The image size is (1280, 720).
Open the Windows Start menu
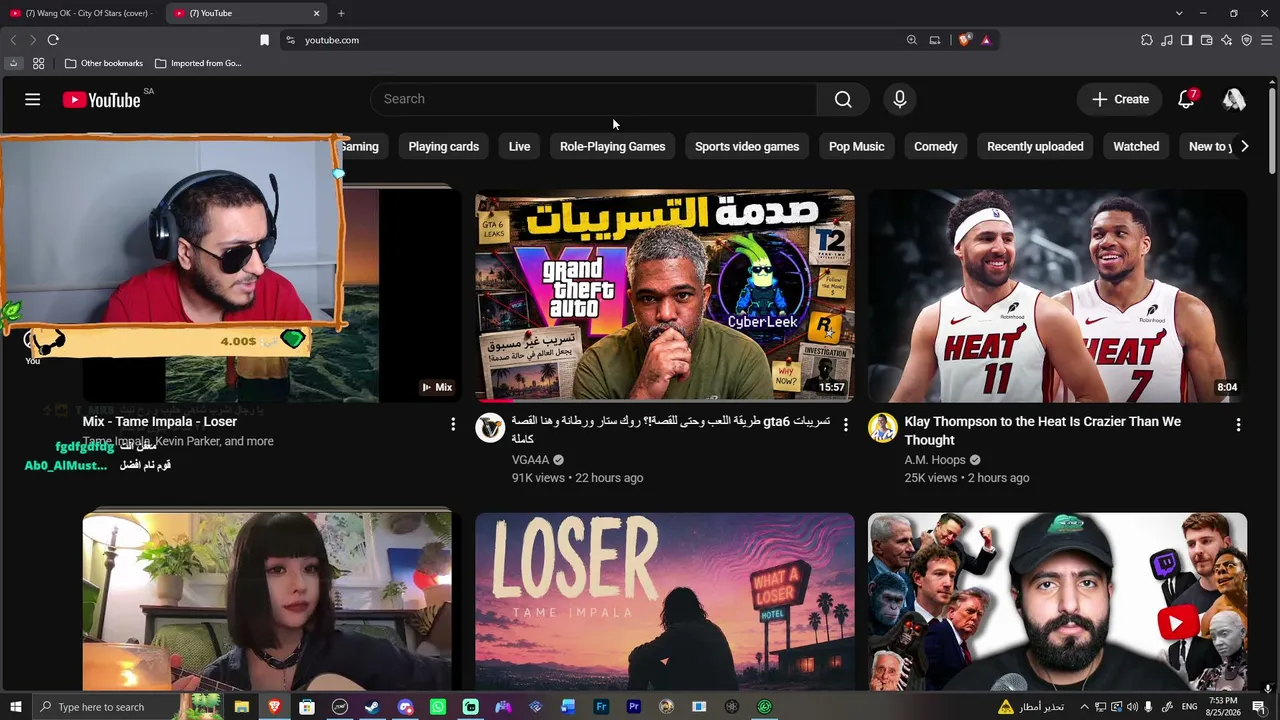click(16, 707)
